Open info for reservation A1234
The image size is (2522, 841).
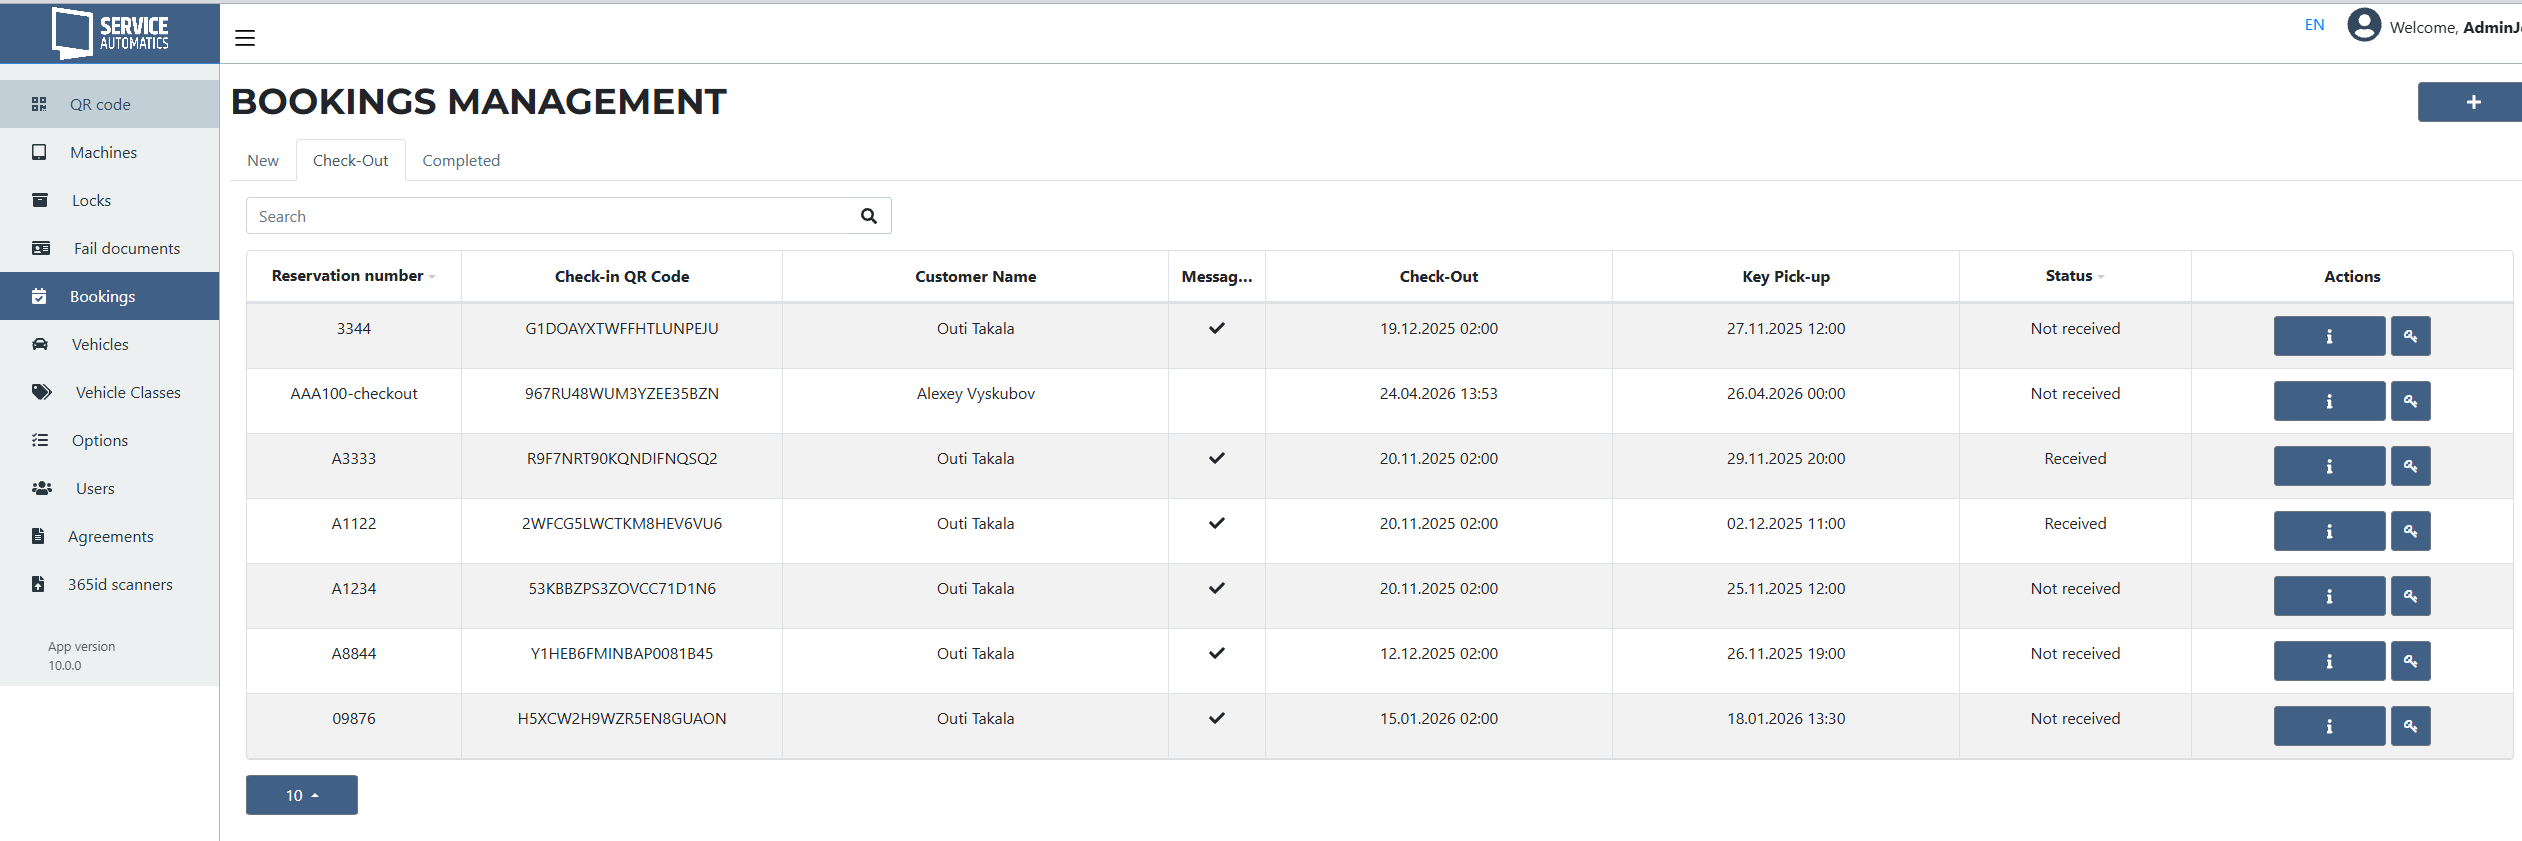(2329, 596)
